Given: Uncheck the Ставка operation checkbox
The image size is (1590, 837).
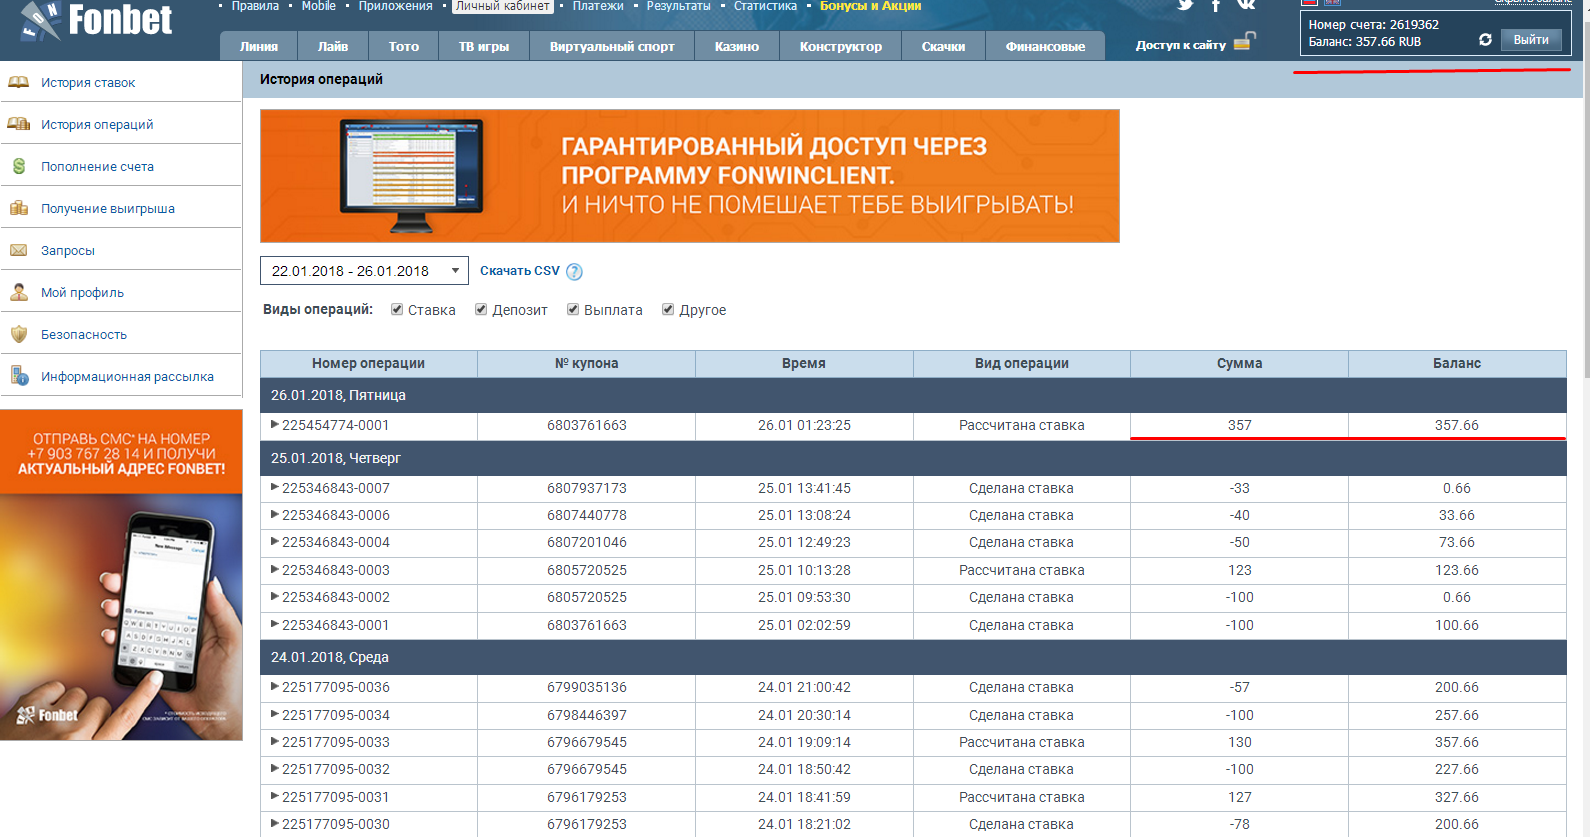Looking at the screenshot, I should (x=397, y=310).
